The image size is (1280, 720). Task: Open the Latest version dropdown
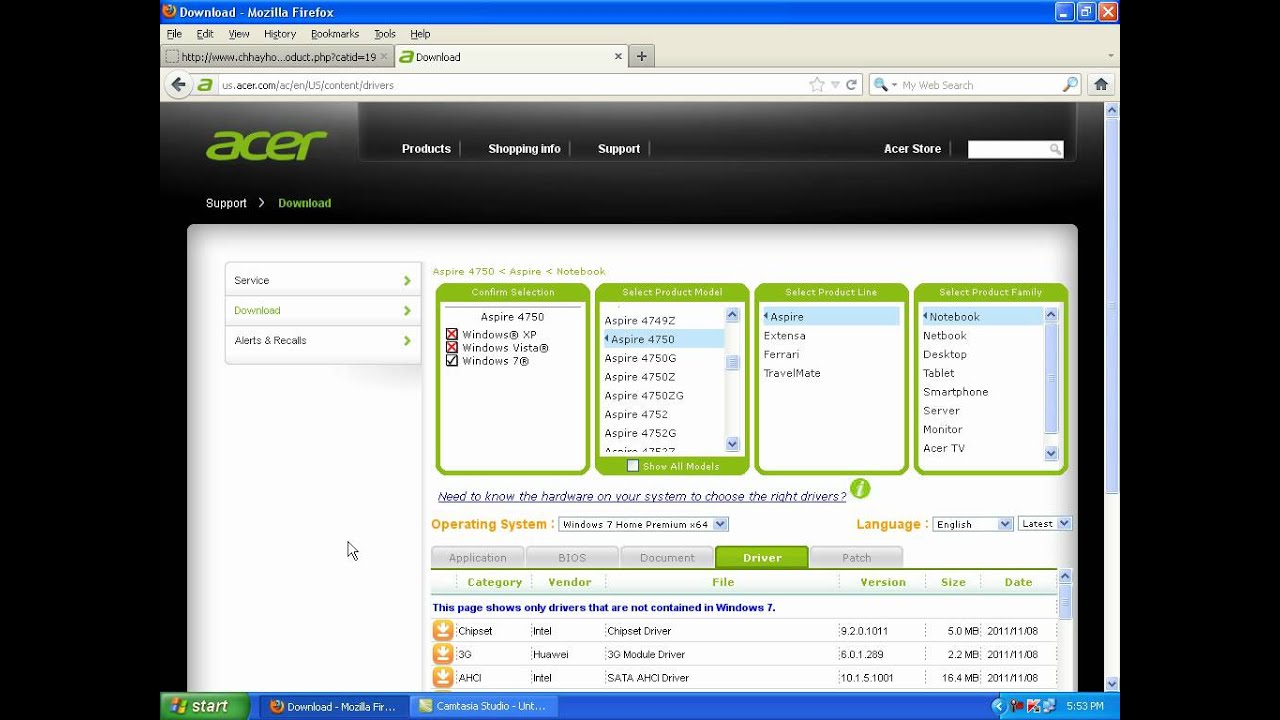(1045, 523)
